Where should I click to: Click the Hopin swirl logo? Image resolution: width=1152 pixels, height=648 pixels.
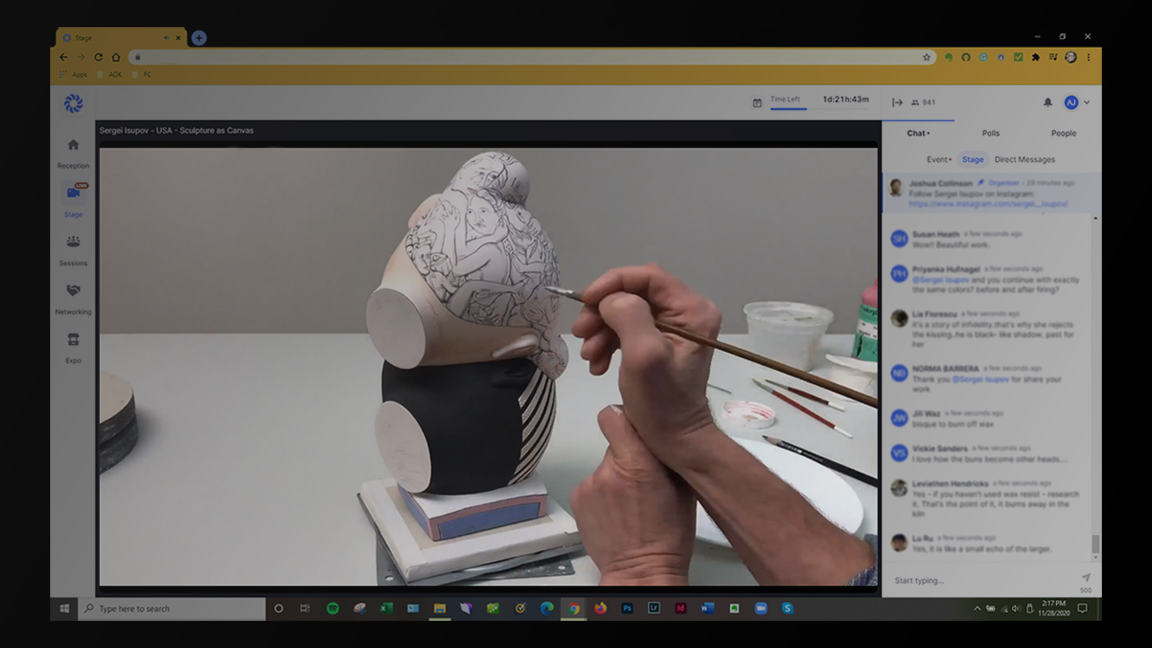click(x=73, y=104)
